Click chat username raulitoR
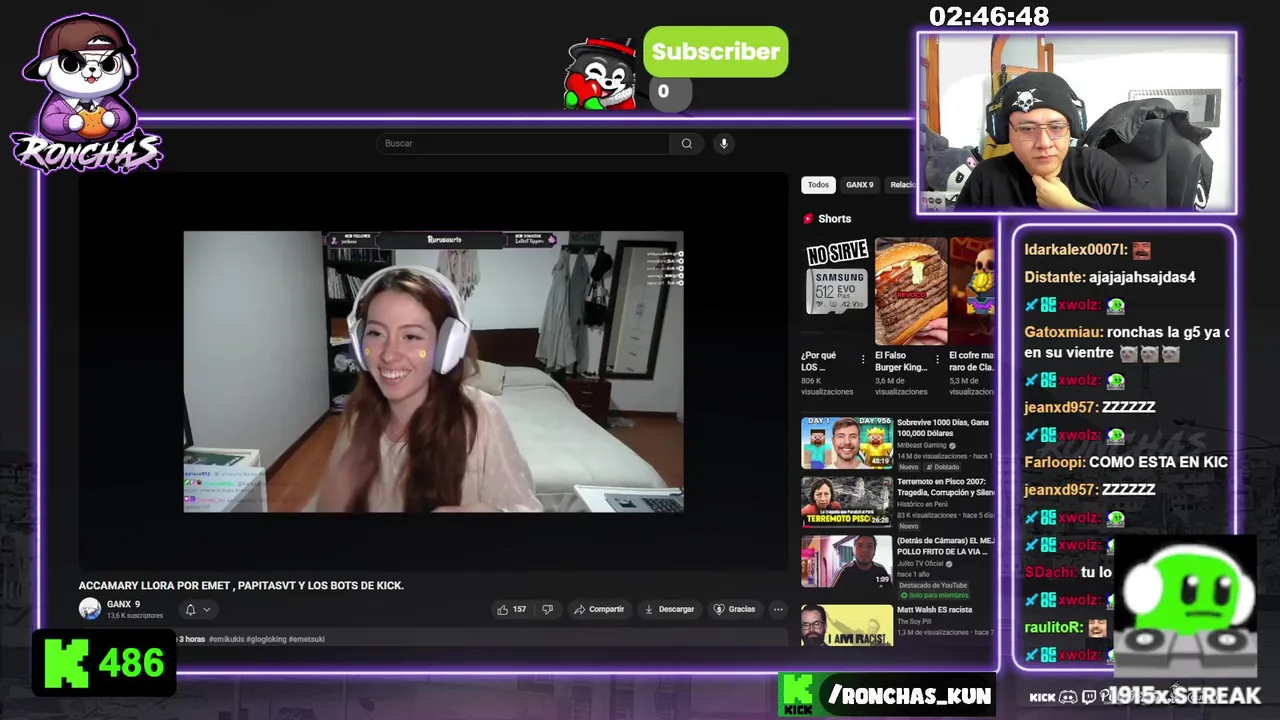The width and height of the screenshot is (1280, 720). 1053,627
